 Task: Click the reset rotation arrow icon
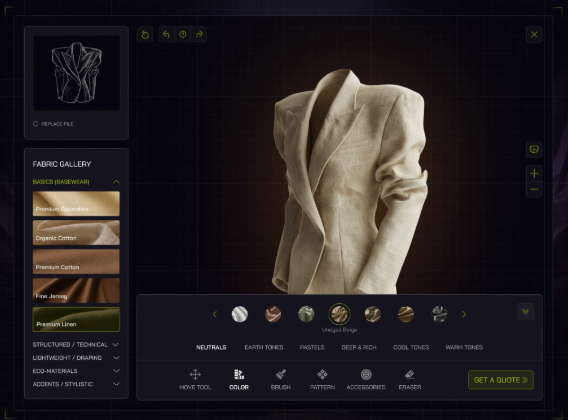[145, 35]
